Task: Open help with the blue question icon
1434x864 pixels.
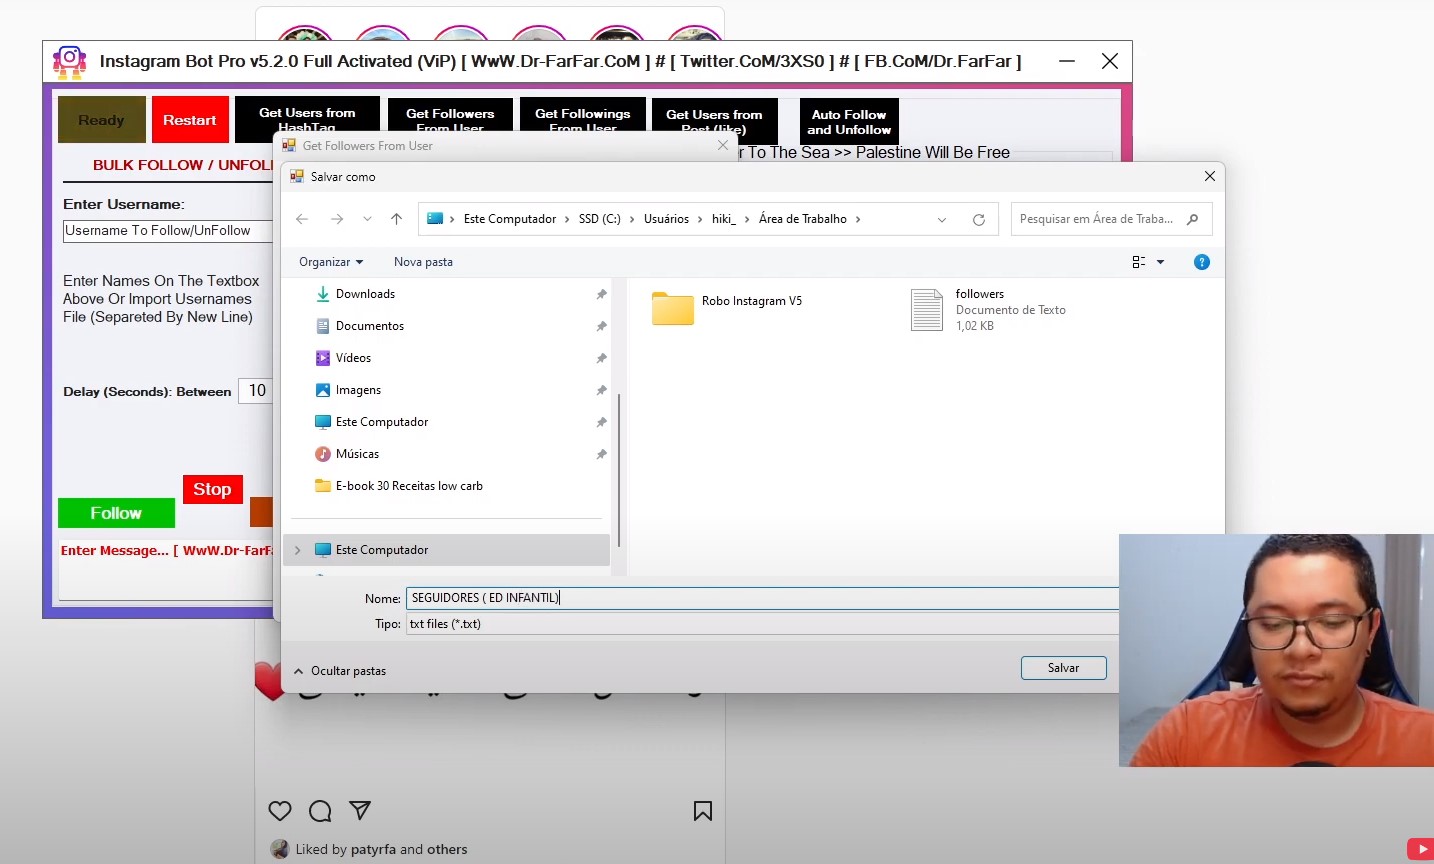Action: coord(1202,262)
